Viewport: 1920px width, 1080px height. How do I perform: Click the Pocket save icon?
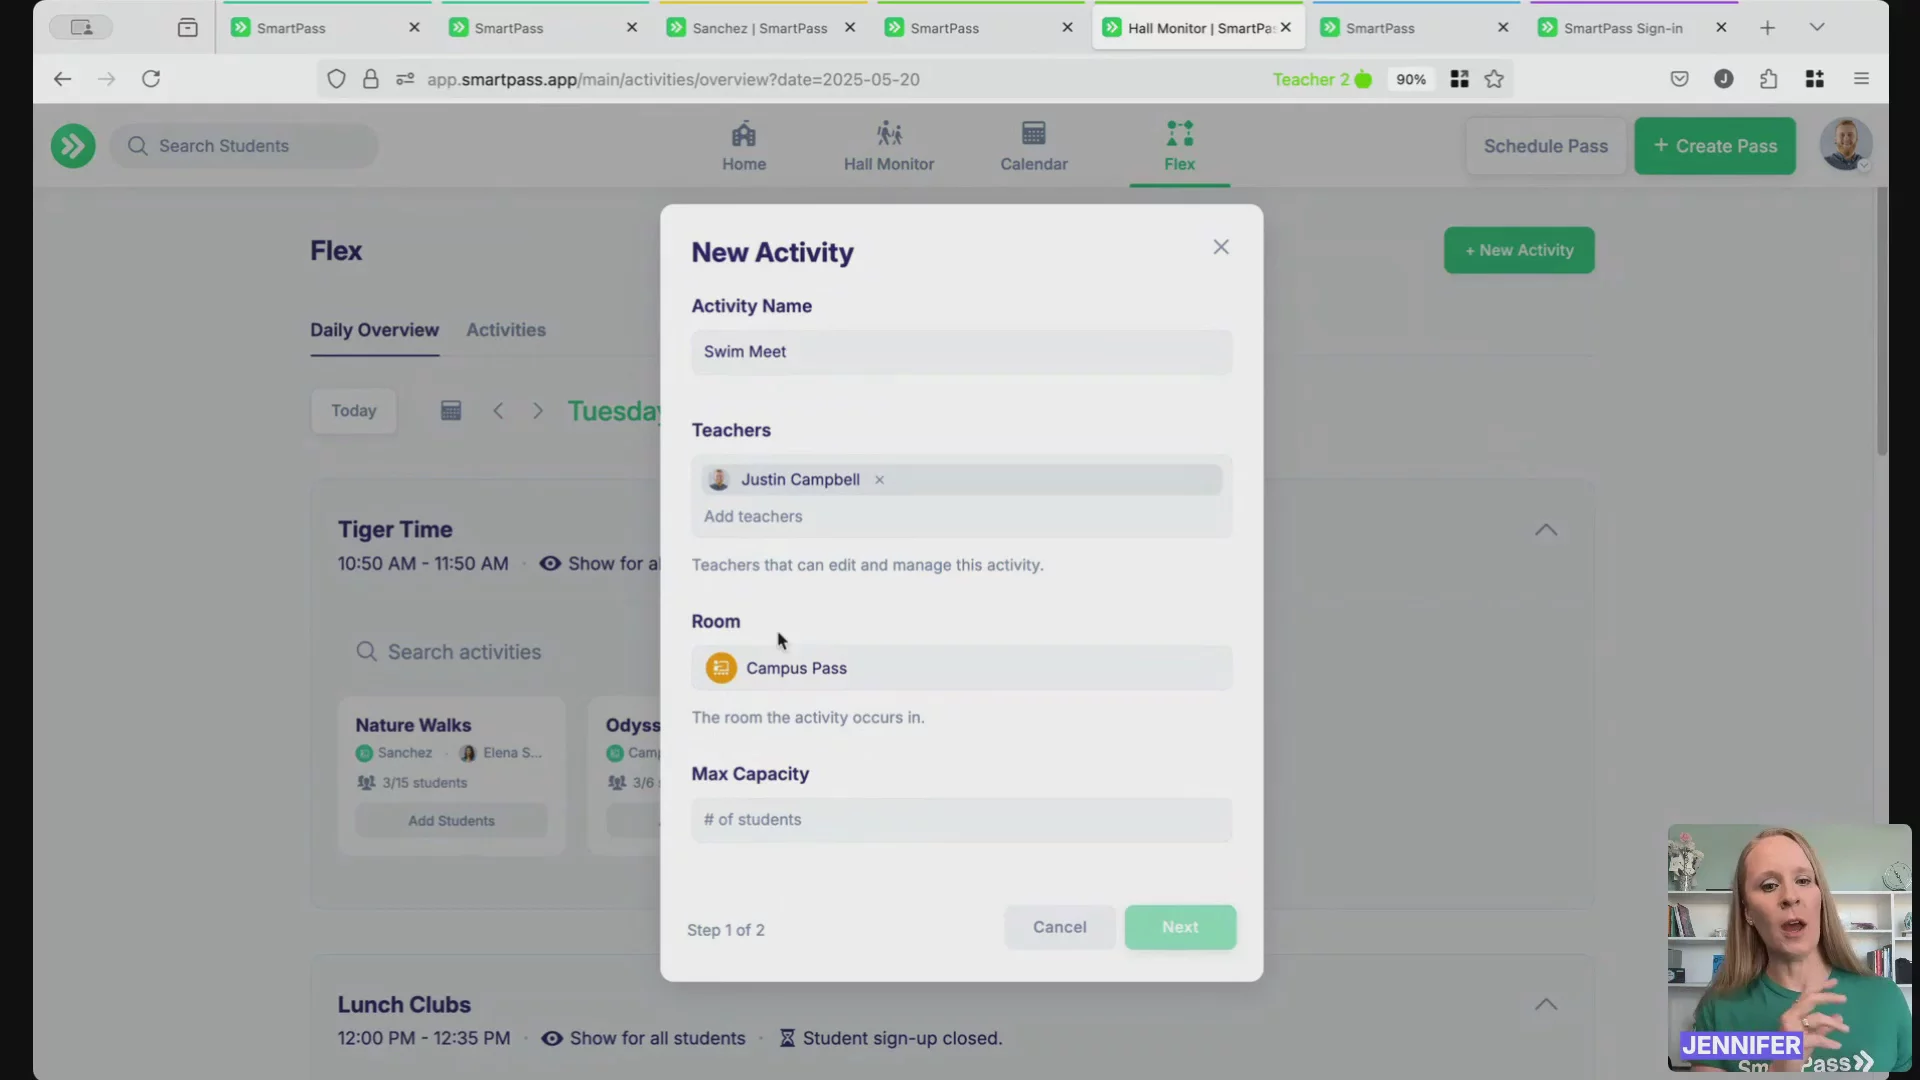coord(1679,79)
